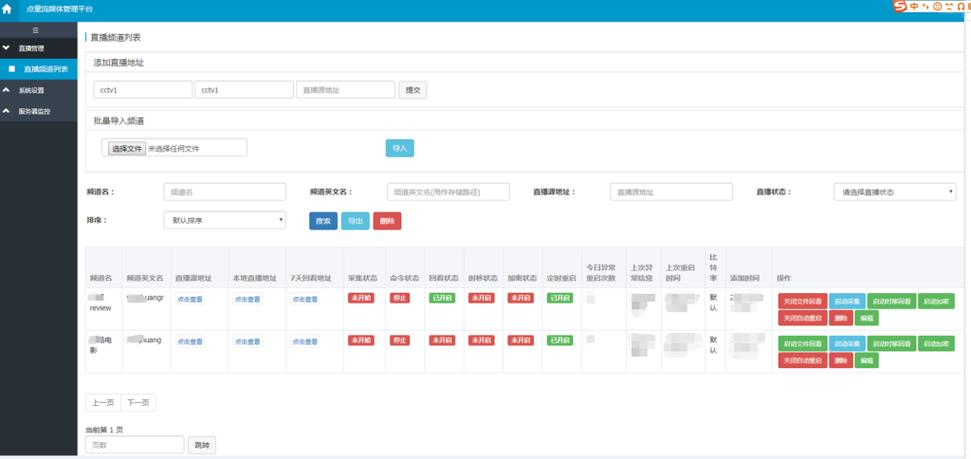The image size is (971, 459).
Task: Open 直播源地址 点击查看 in 电影 row
Action: click(x=189, y=341)
